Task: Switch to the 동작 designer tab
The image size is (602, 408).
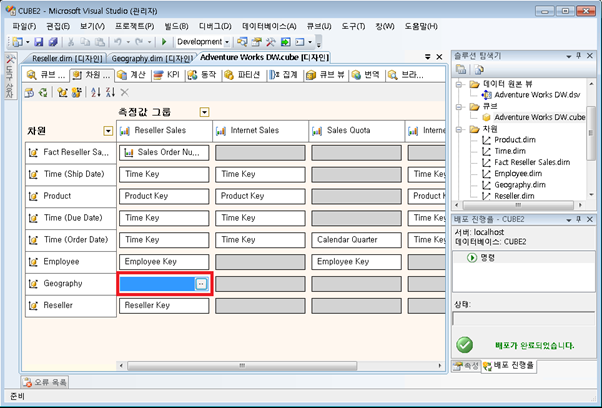Action: 203,74
